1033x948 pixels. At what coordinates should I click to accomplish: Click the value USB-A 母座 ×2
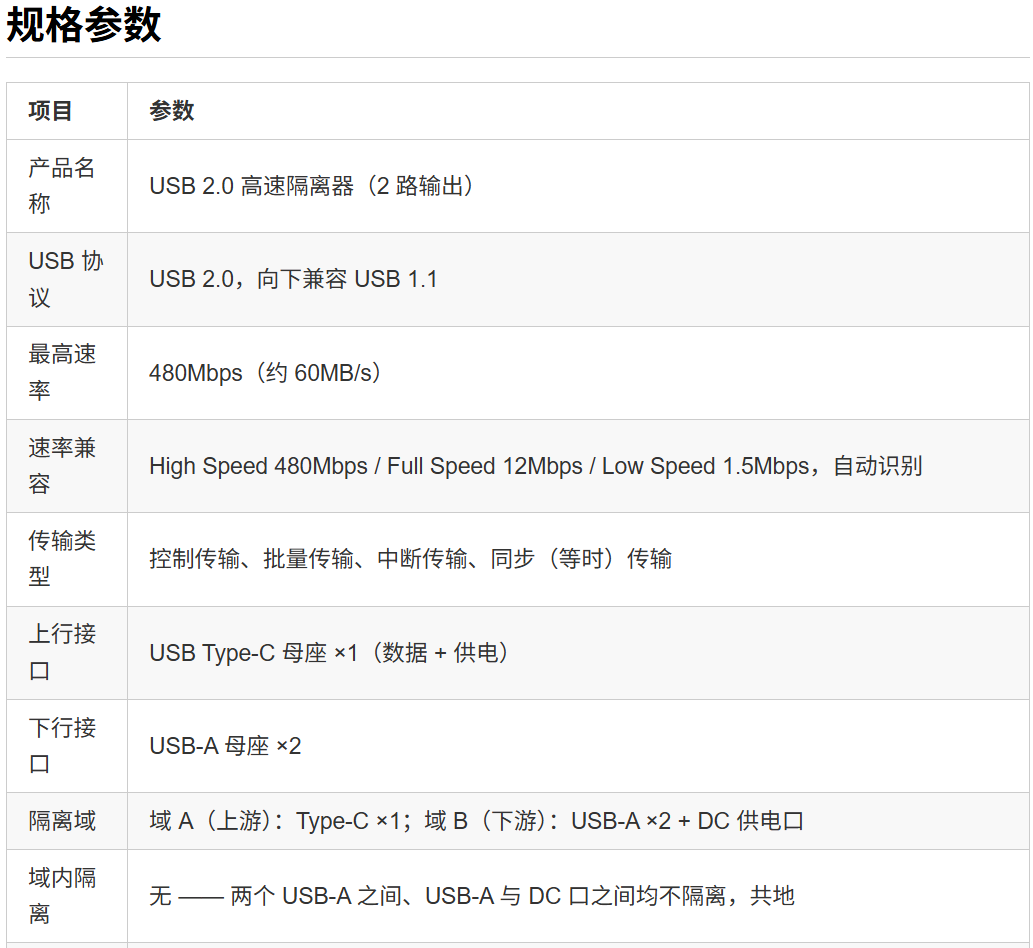coord(225,746)
